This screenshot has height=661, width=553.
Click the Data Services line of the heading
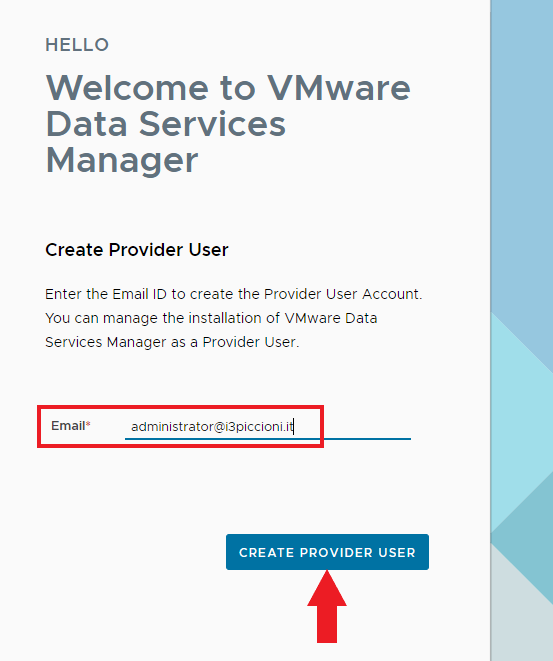166,124
